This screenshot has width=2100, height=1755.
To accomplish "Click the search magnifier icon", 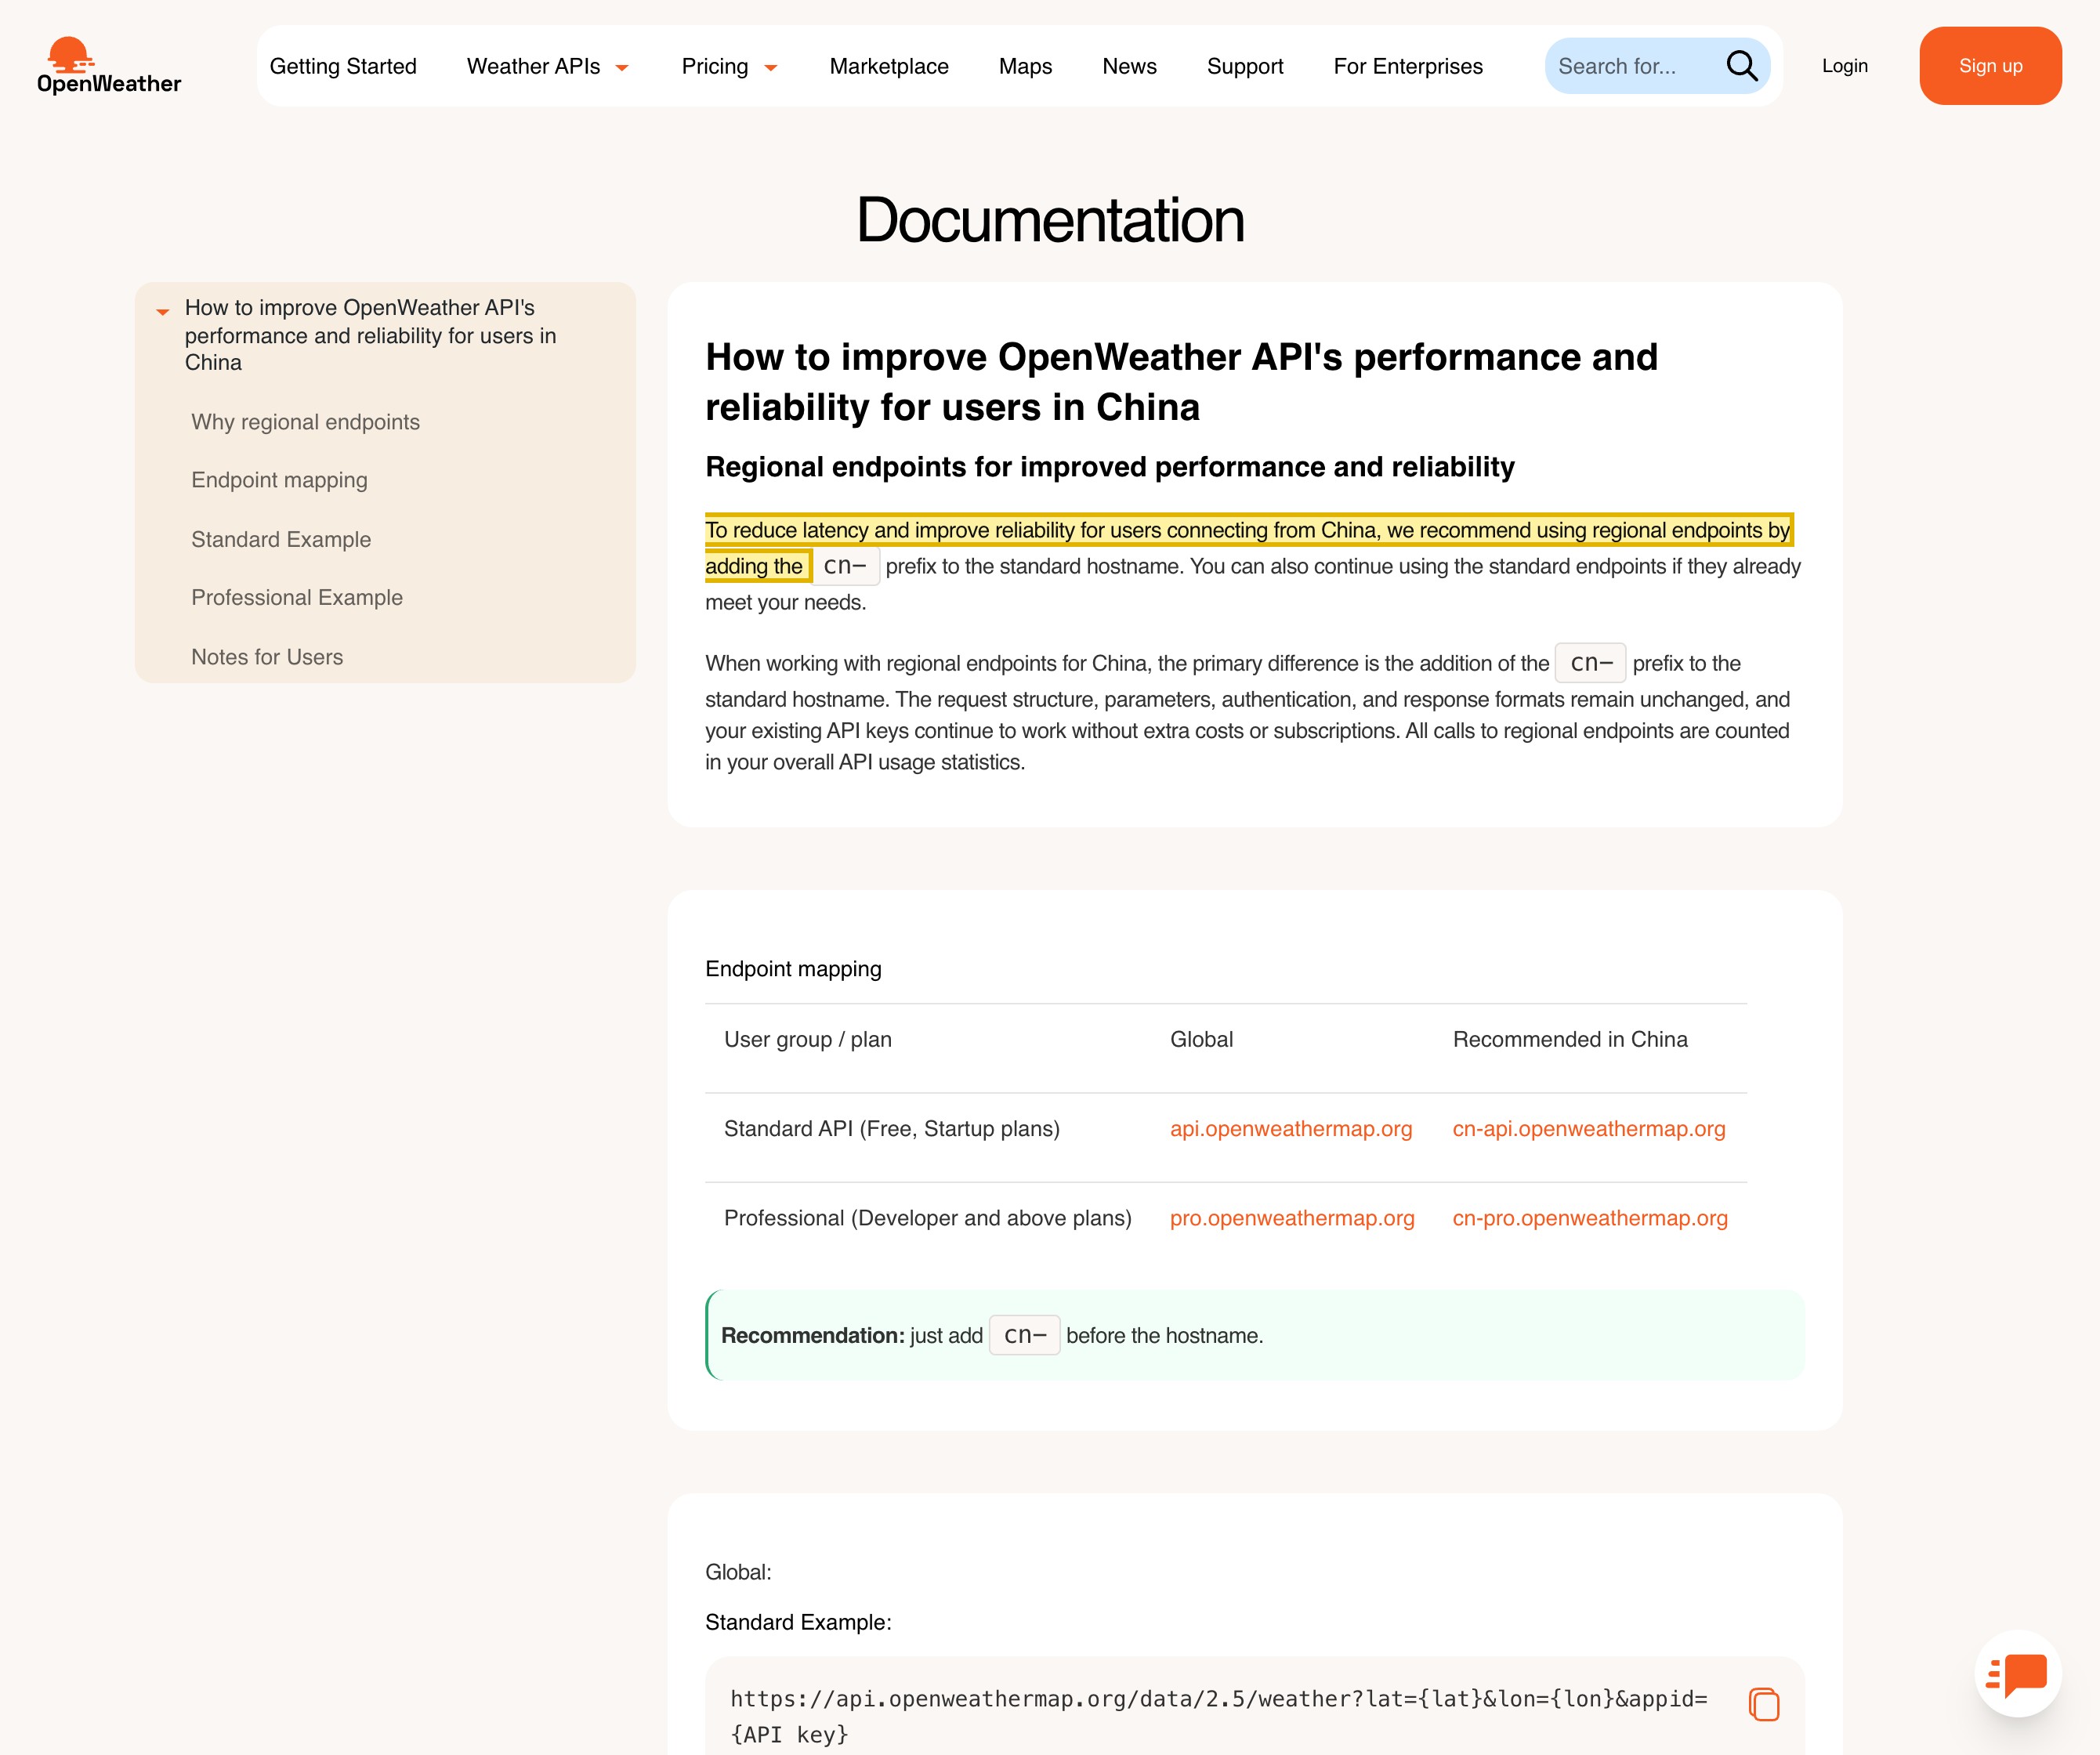I will (1741, 66).
